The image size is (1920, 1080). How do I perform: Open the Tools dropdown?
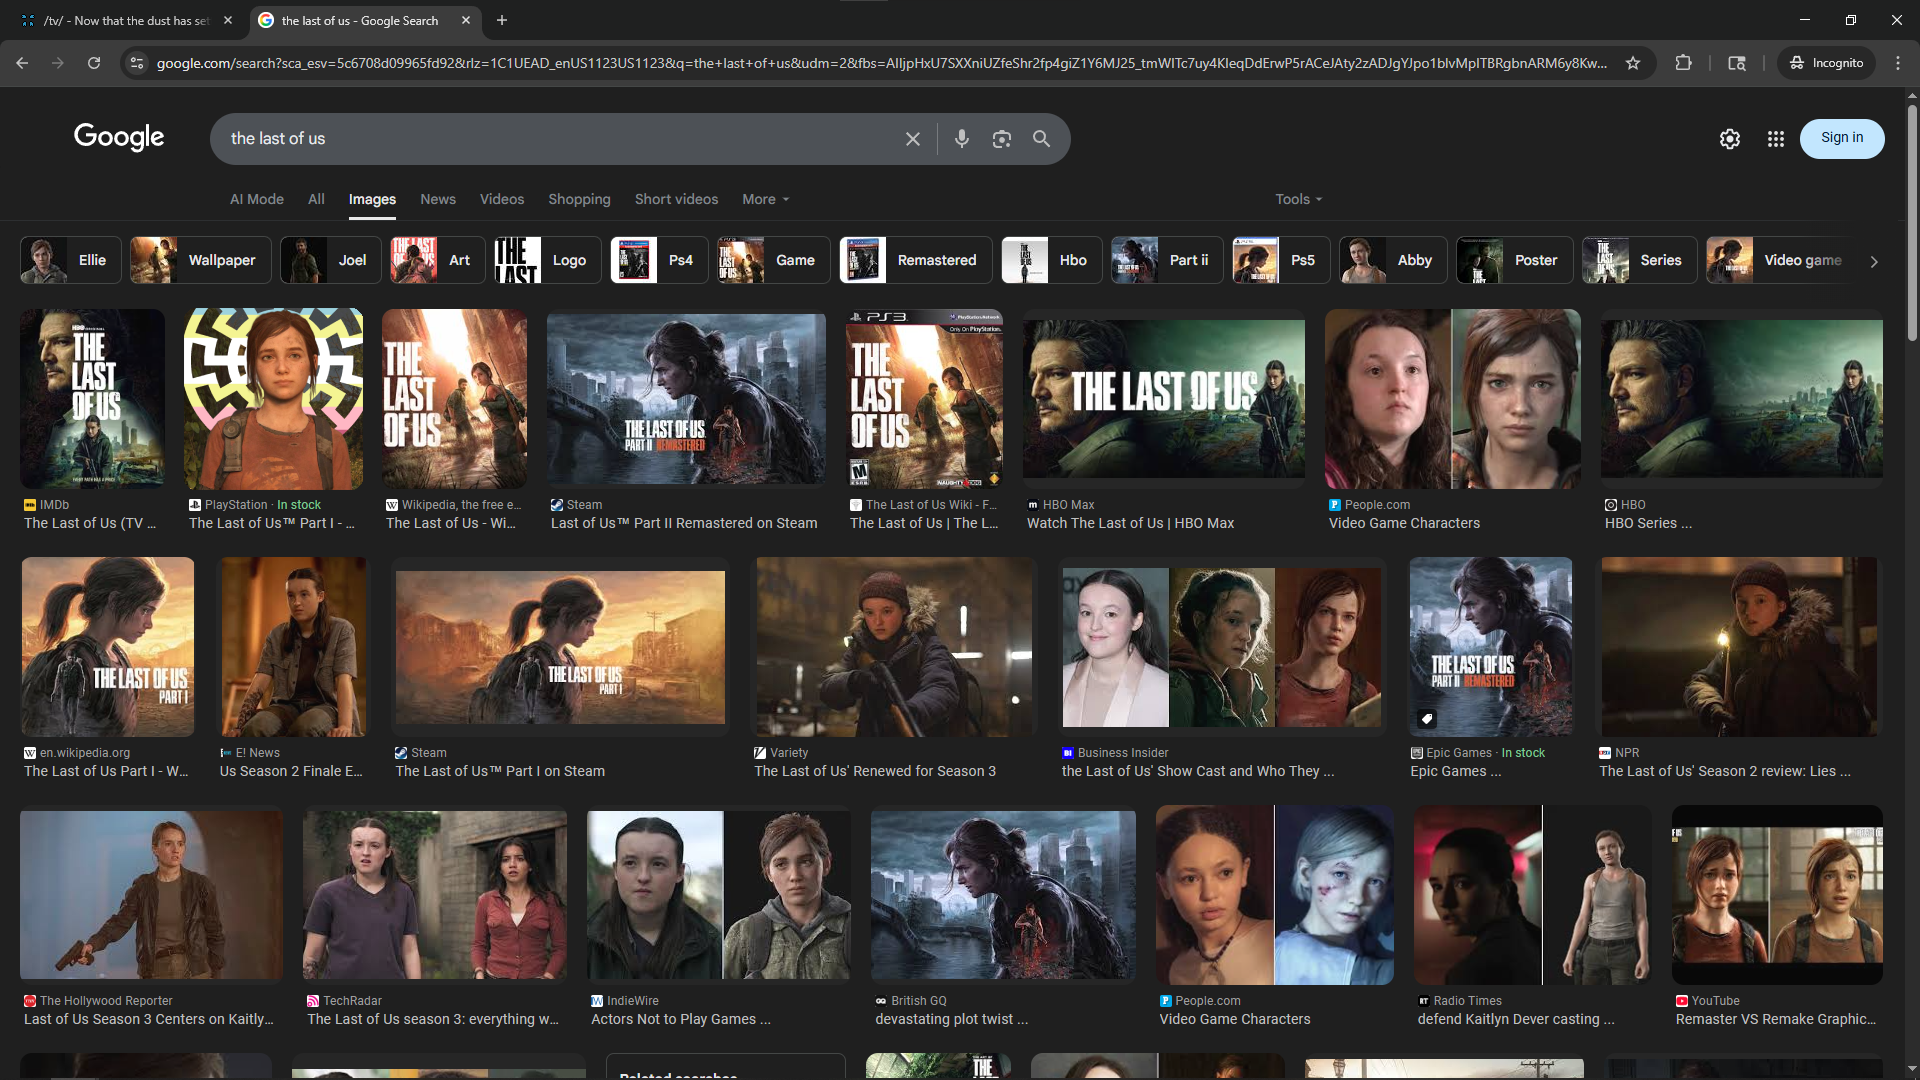click(x=1299, y=199)
